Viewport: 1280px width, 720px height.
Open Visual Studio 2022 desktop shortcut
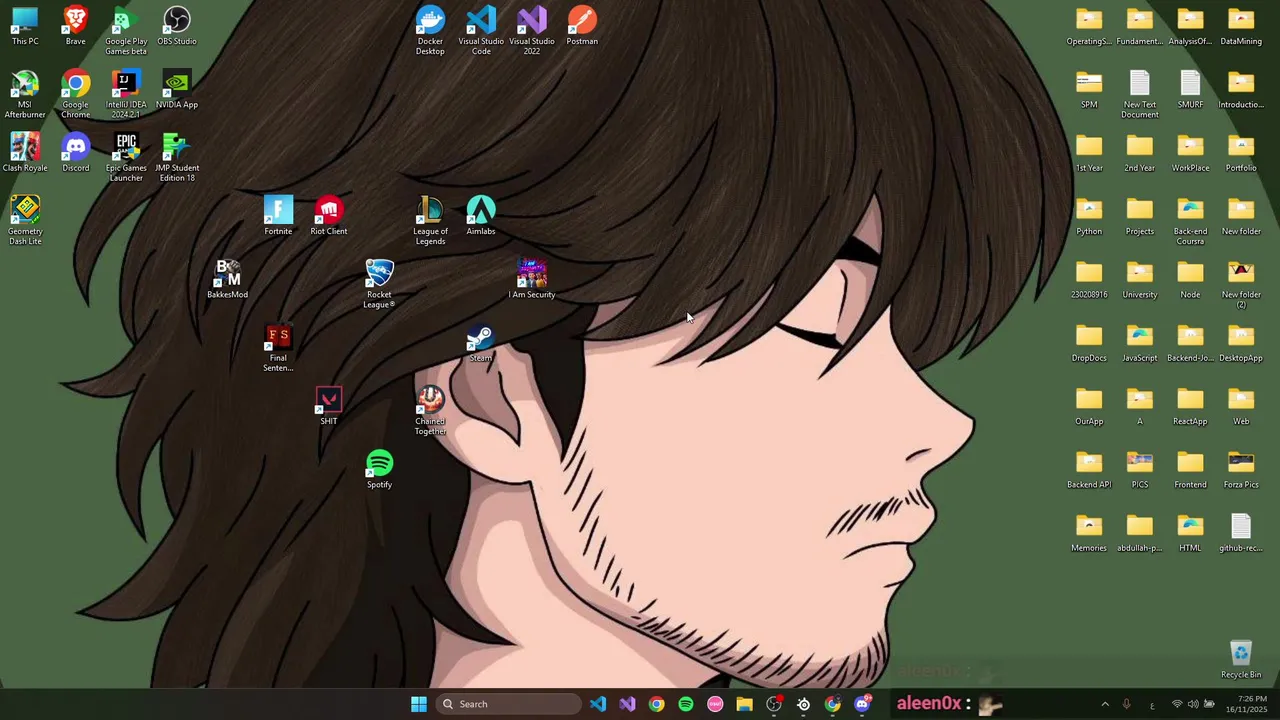tap(532, 31)
